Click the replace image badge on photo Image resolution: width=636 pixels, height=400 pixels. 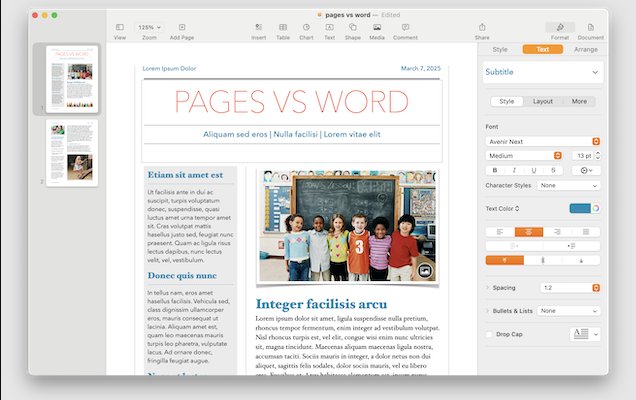pyautogui.click(x=425, y=271)
